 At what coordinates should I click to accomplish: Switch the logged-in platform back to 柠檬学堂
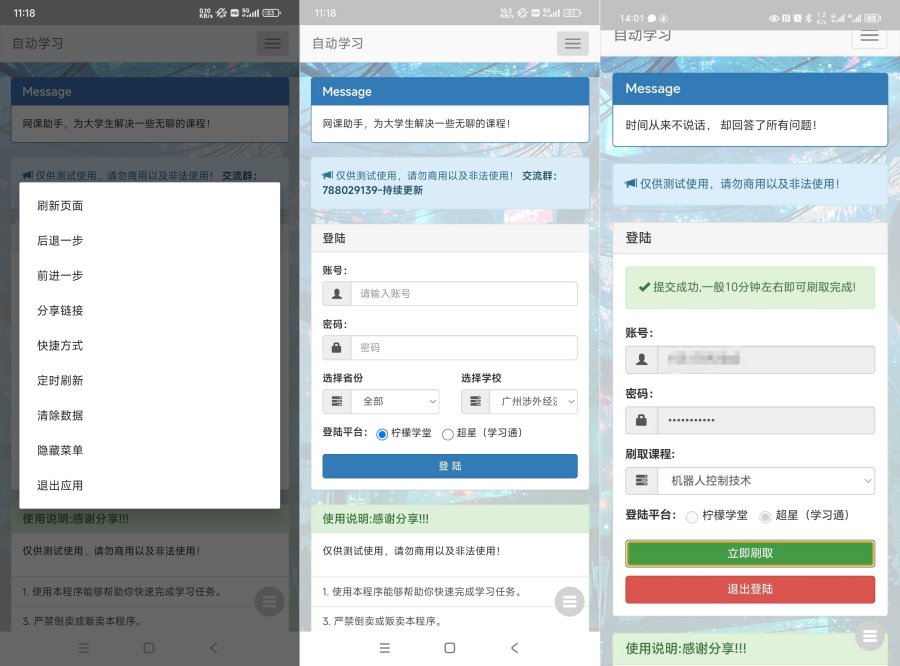click(690, 515)
